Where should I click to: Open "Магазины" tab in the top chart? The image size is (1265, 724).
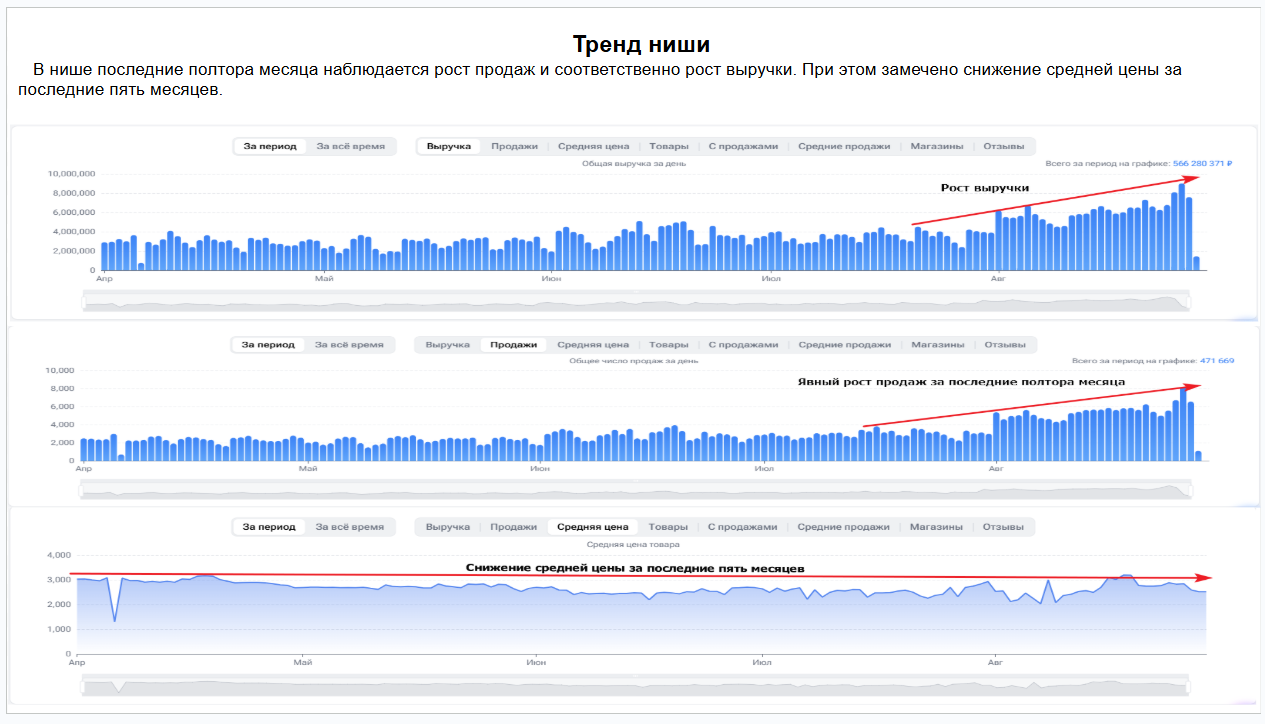[937, 146]
